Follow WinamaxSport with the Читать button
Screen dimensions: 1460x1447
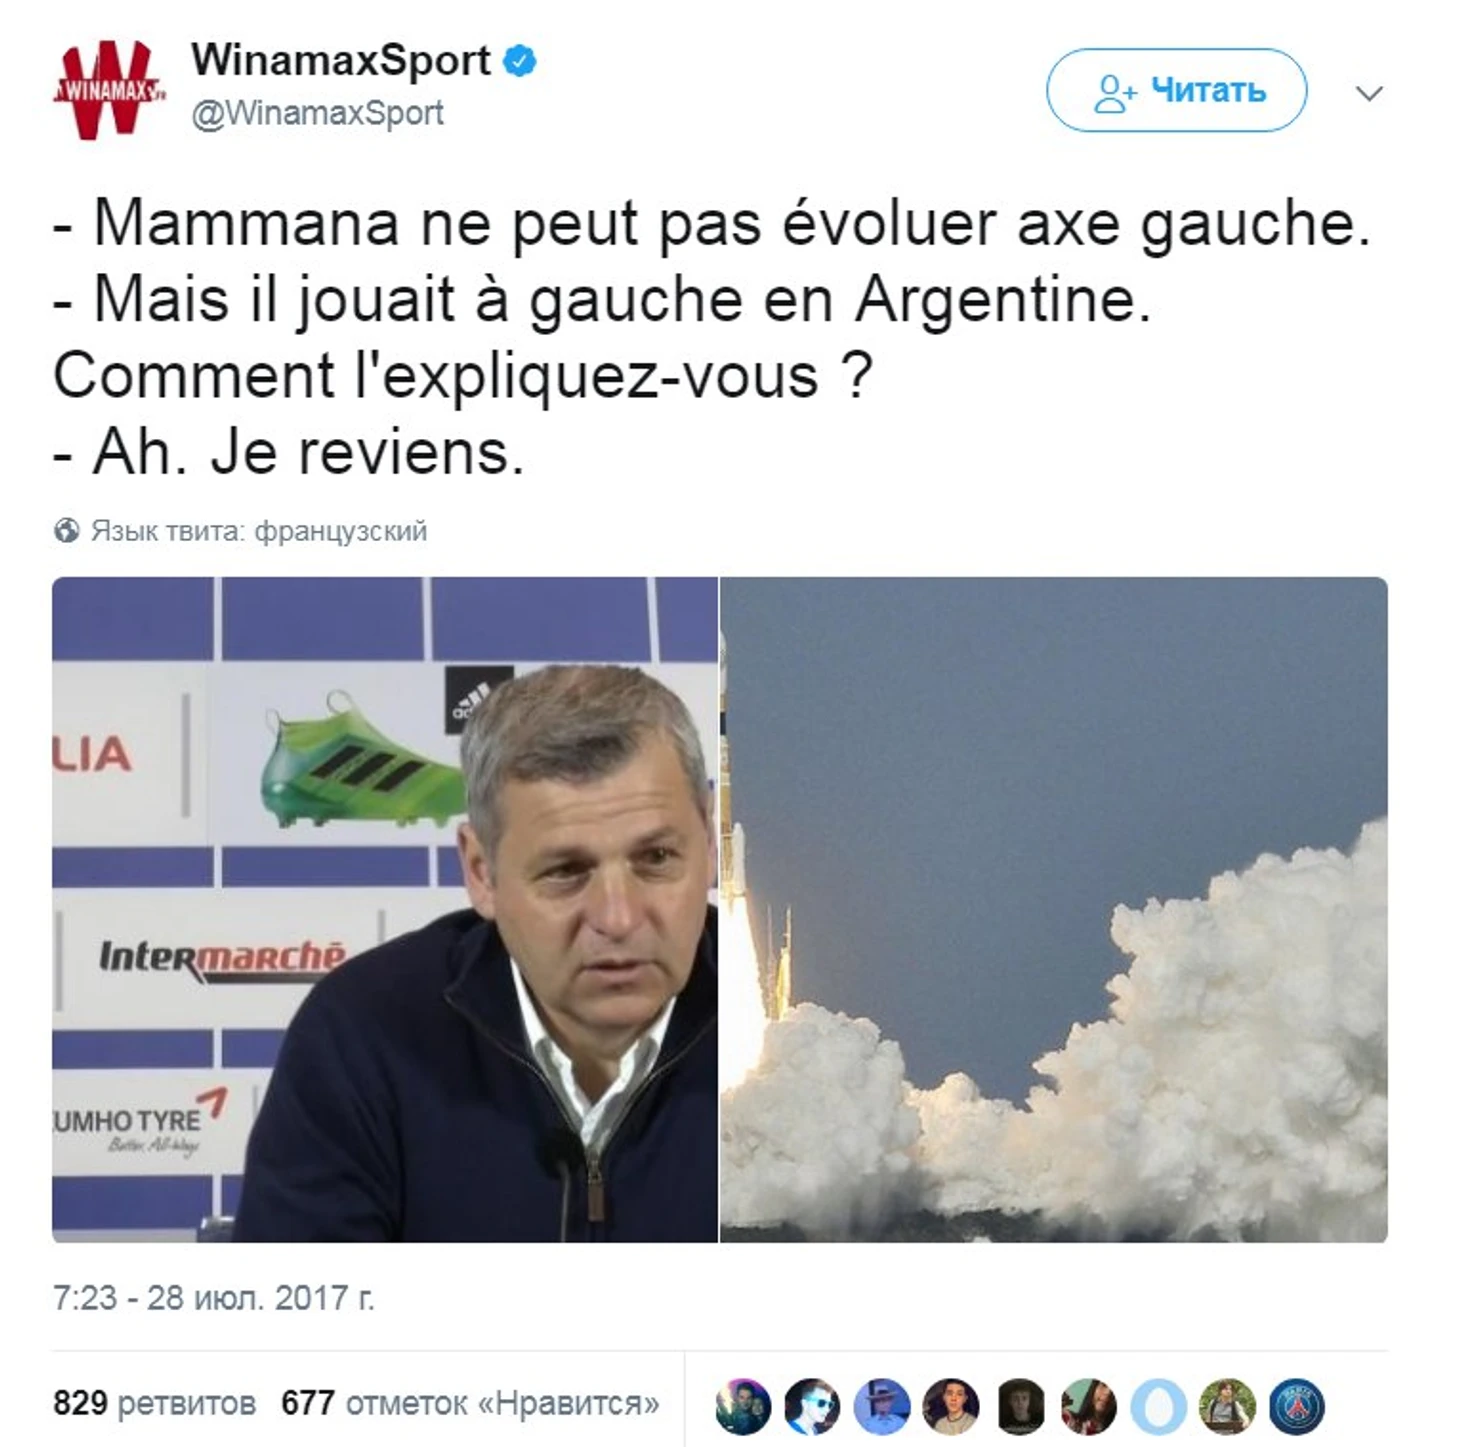[x=1176, y=90]
